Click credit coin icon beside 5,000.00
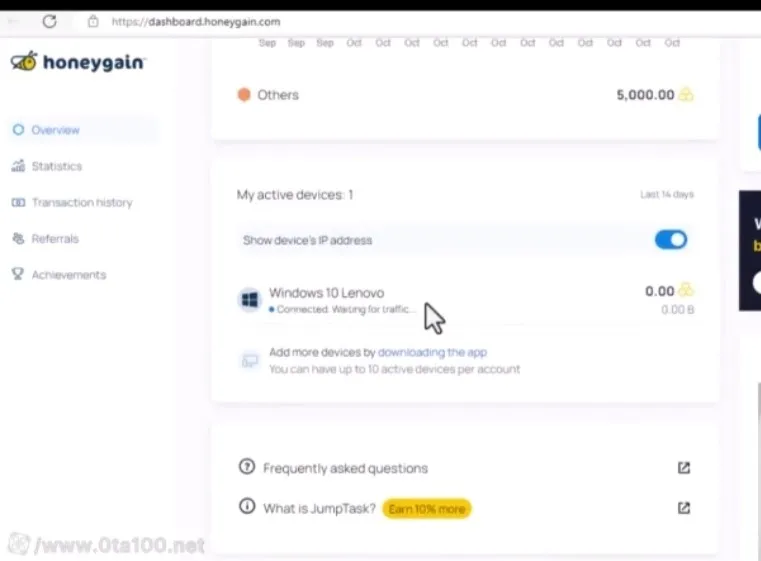This screenshot has height=561, width=761. [686, 95]
